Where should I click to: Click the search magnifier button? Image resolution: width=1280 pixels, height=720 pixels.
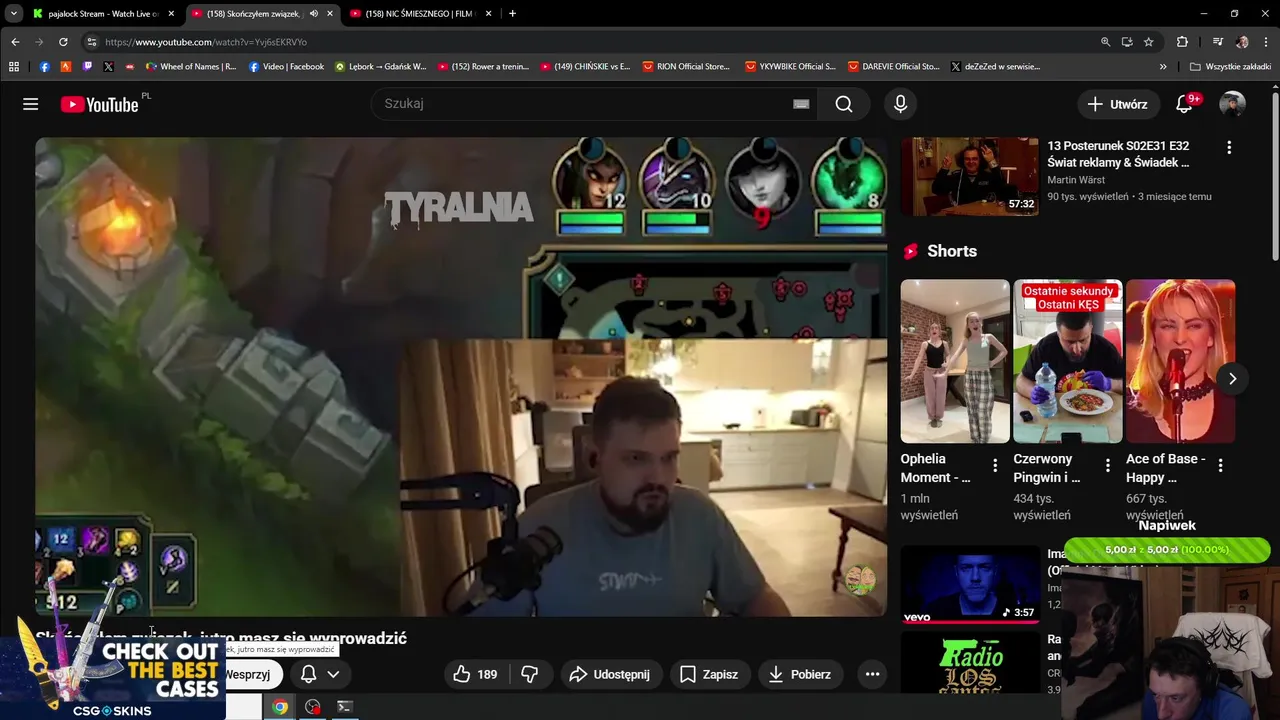844,104
